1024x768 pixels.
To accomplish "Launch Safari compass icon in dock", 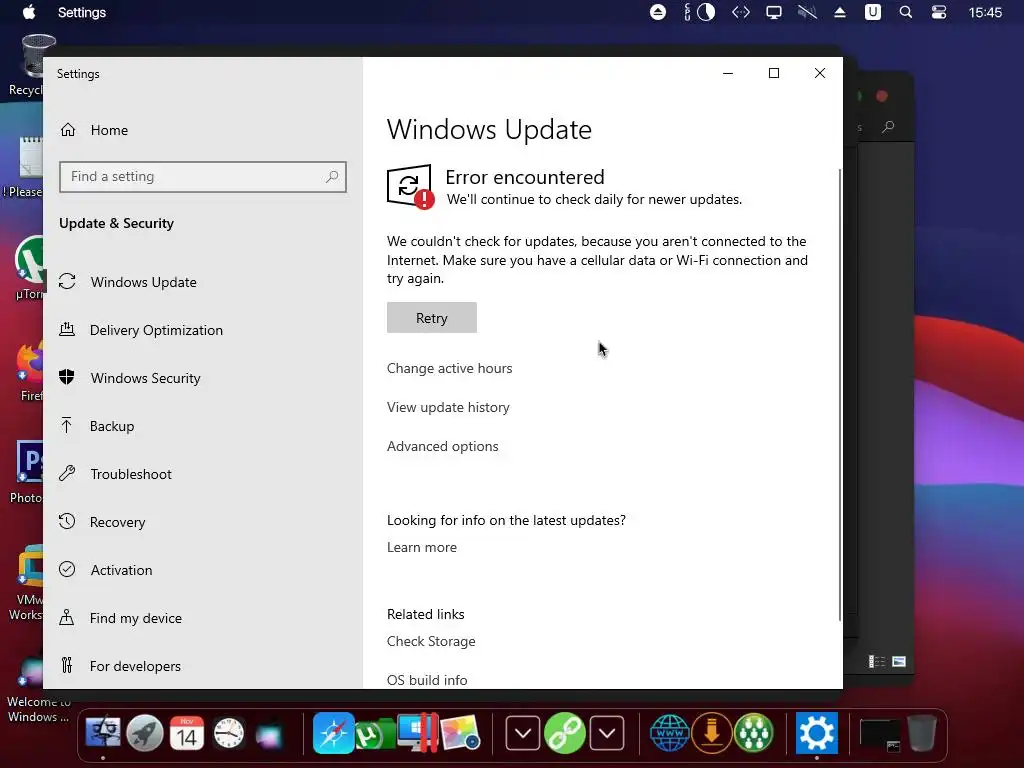I will (333, 733).
